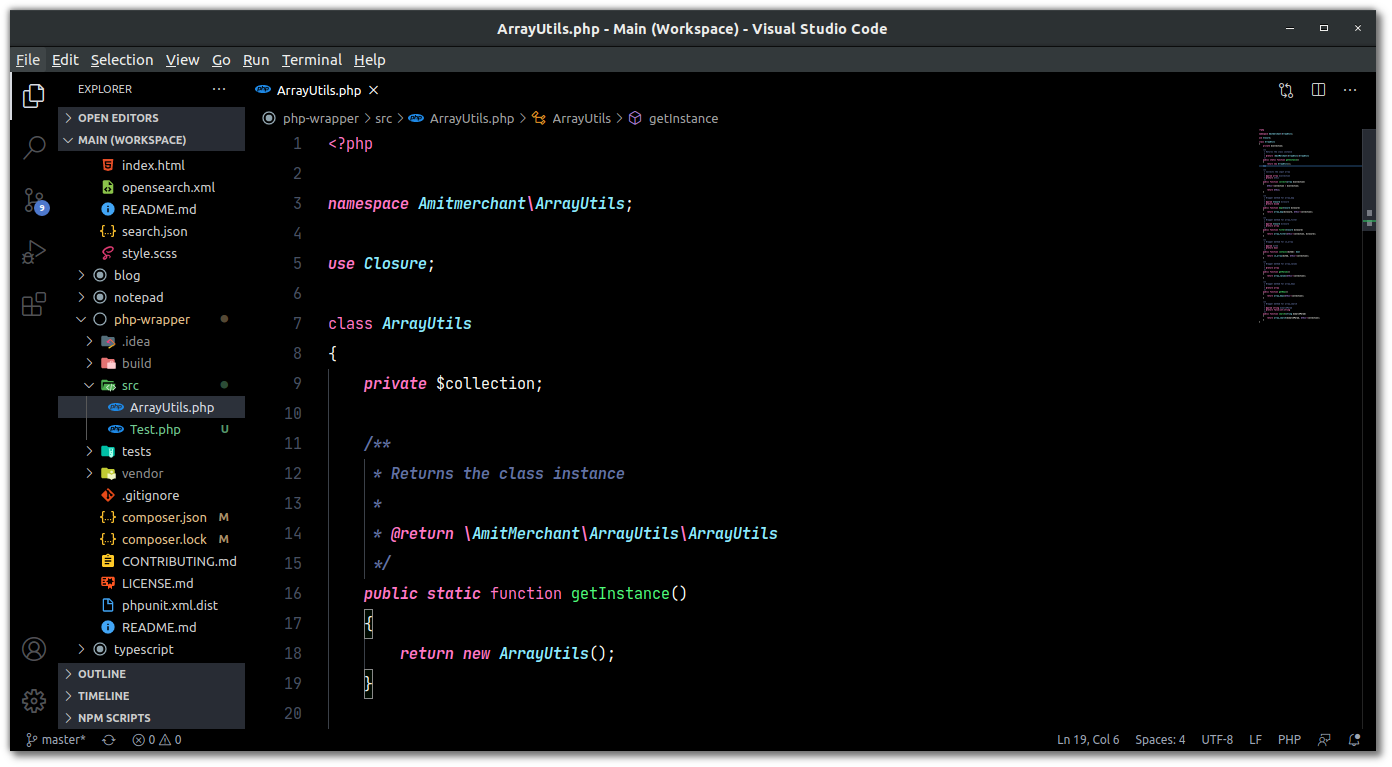Select the Run and Debug icon

point(34,252)
